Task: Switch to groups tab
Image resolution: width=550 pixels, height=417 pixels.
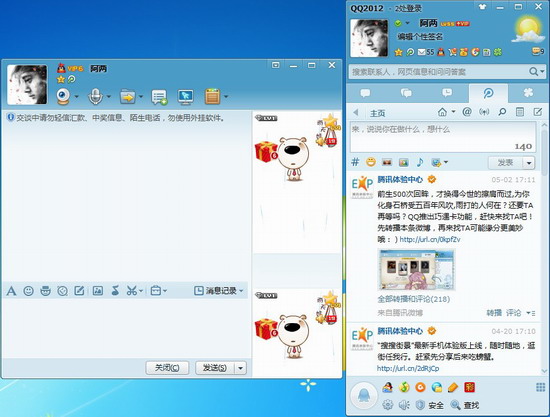Action: click(x=406, y=93)
